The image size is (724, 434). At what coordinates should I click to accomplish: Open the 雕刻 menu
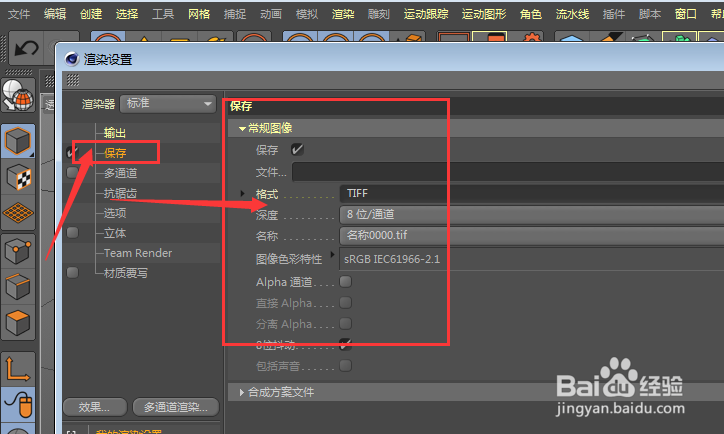379,14
